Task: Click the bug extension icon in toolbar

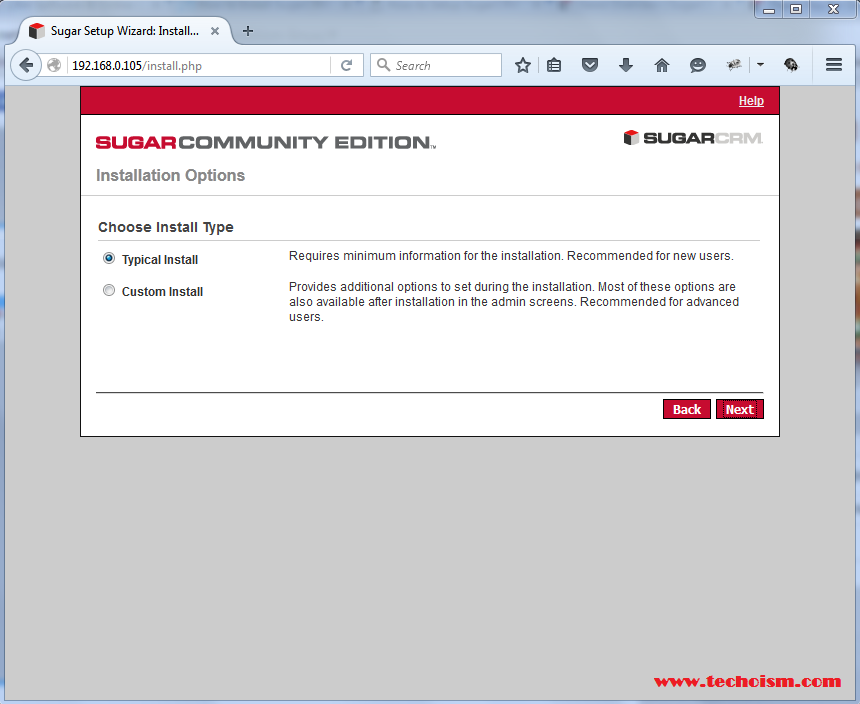Action: tap(733, 65)
